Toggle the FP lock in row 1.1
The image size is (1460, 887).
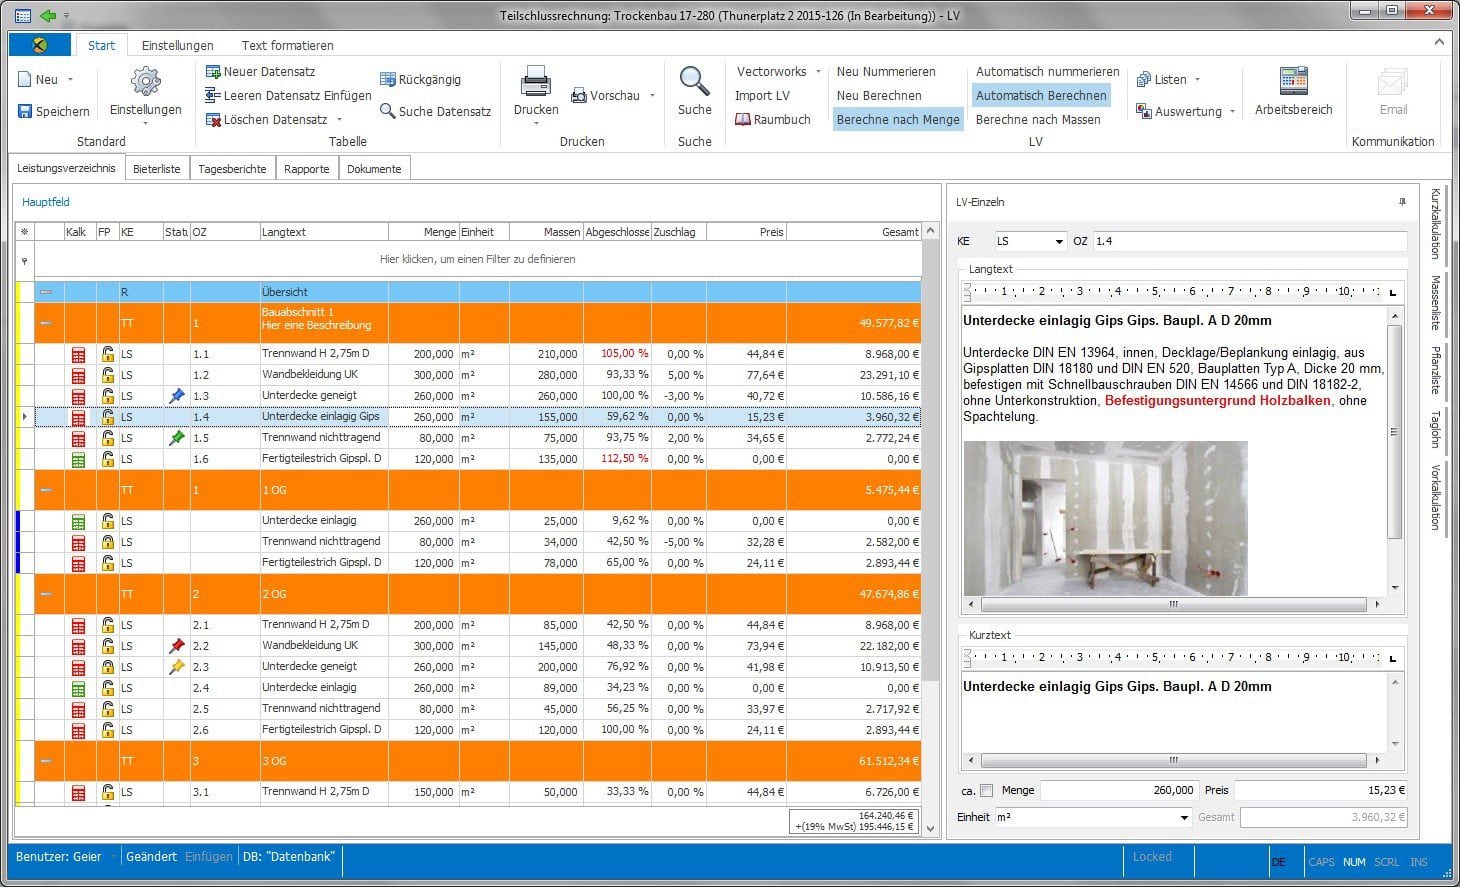(x=107, y=354)
